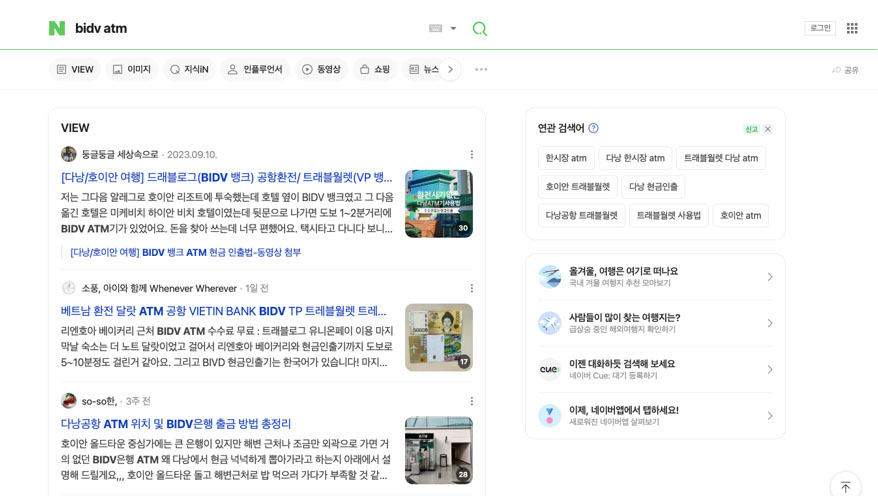
Task: Select related search 다낭 현금인출
Action: (653, 186)
